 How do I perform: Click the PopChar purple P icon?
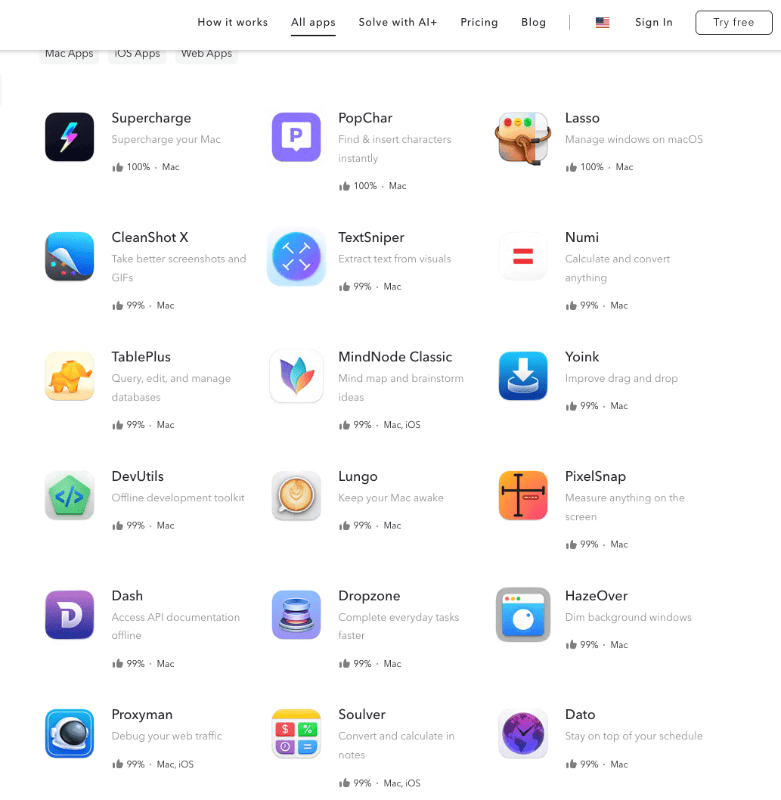click(296, 137)
